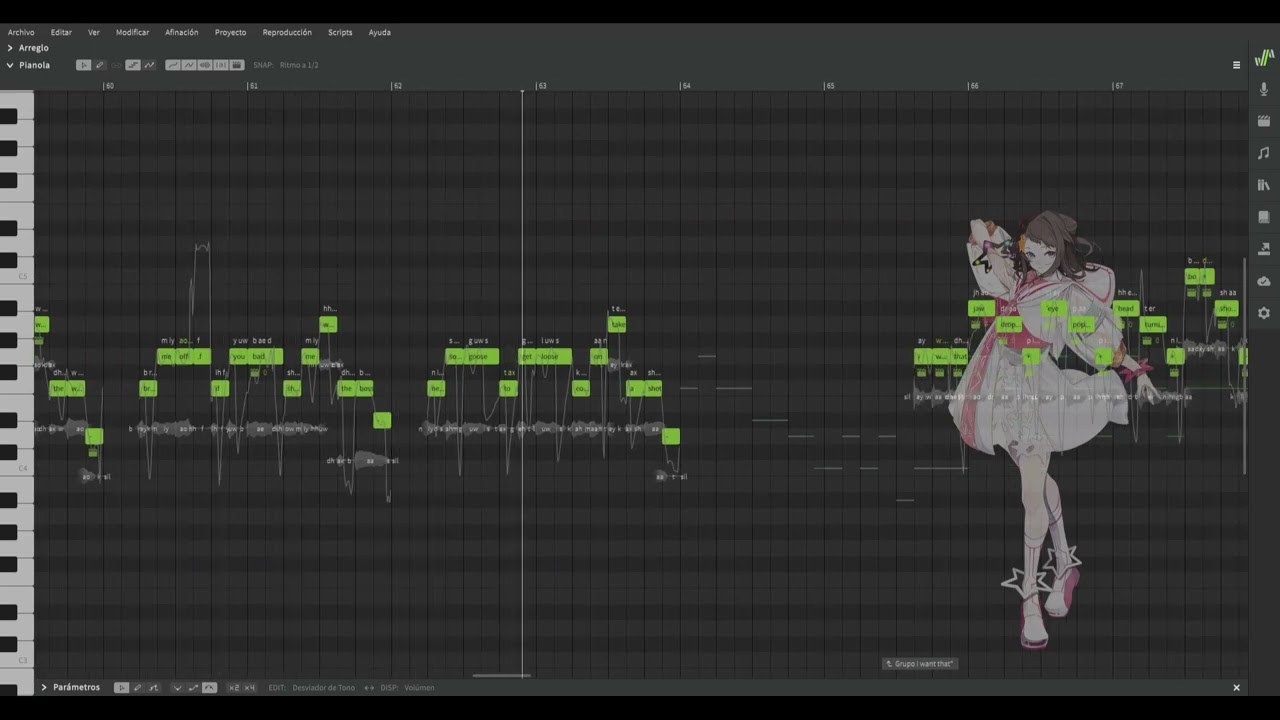Swap the EDIT and DISP parameters
Image resolution: width=1280 pixels, height=720 pixels.
pyautogui.click(x=369, y=688)
